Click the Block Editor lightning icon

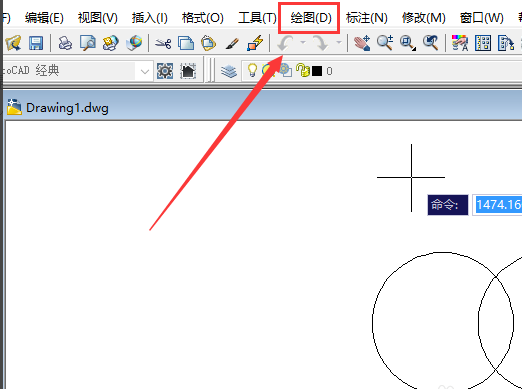coord(255,43)
